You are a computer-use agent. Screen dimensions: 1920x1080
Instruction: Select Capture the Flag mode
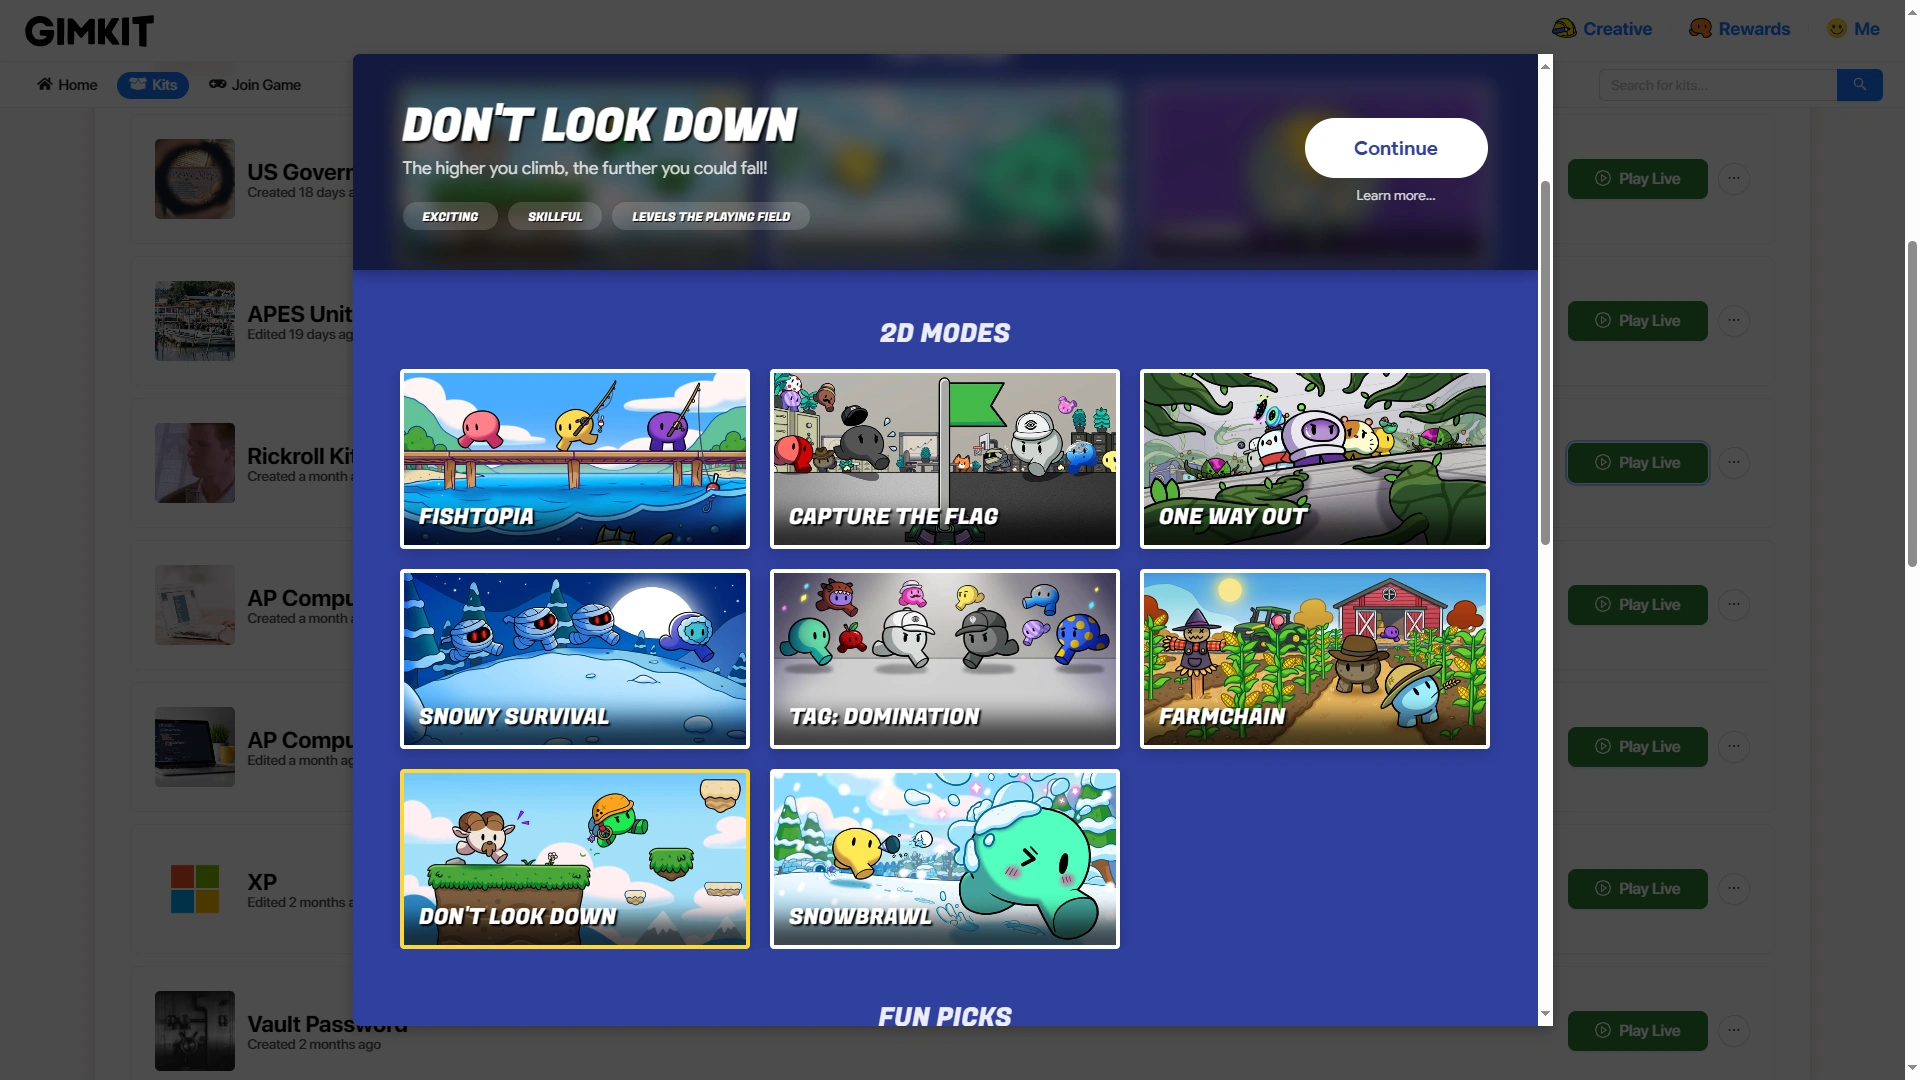(945, 459)
